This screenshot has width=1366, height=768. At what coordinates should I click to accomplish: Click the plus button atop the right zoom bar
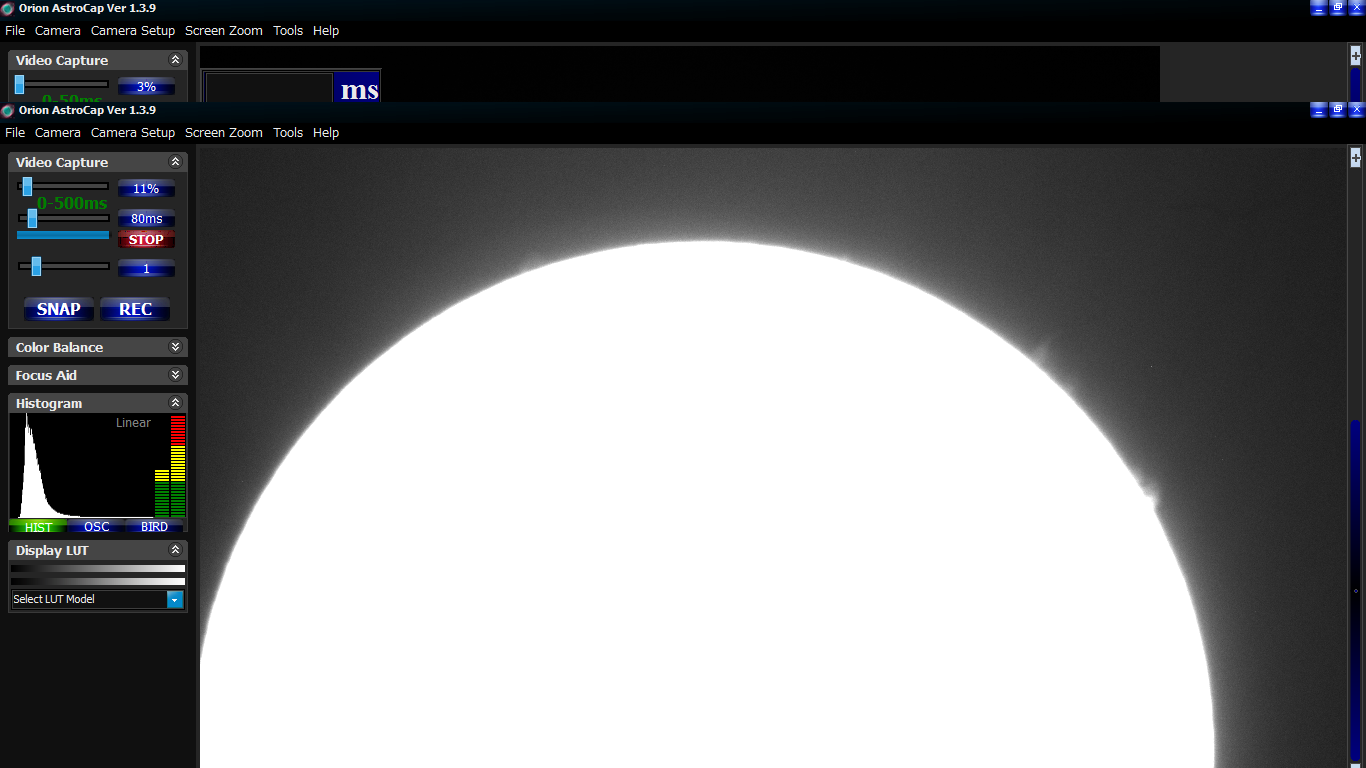point(1356,157)
